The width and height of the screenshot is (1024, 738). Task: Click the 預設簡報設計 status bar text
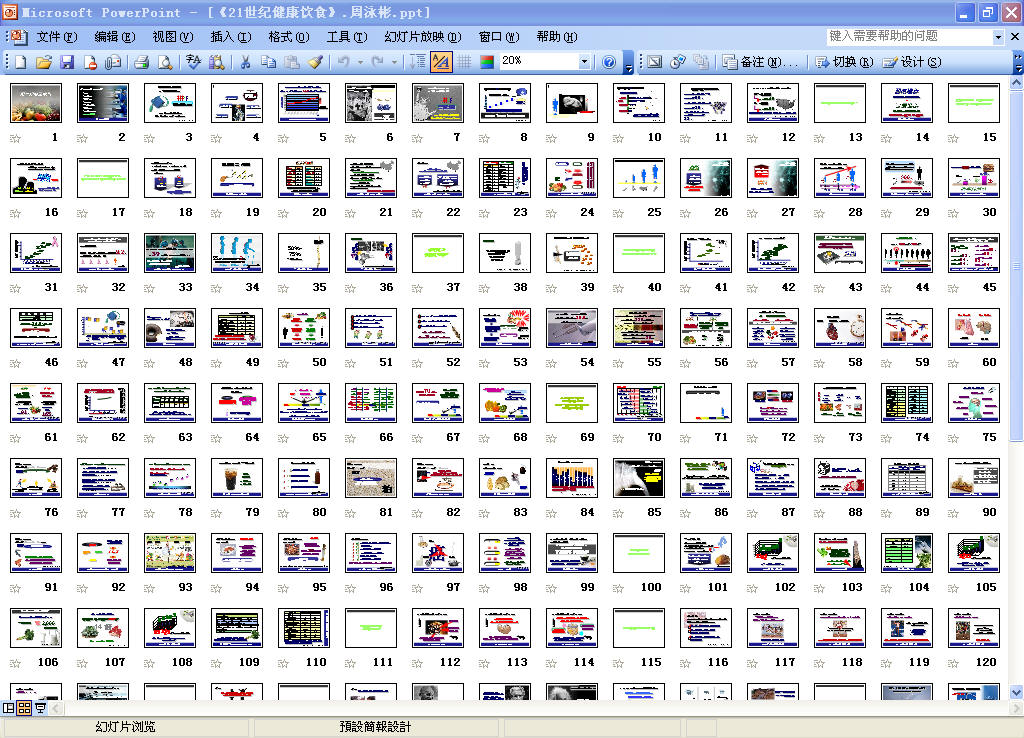[x=376, y=727]
